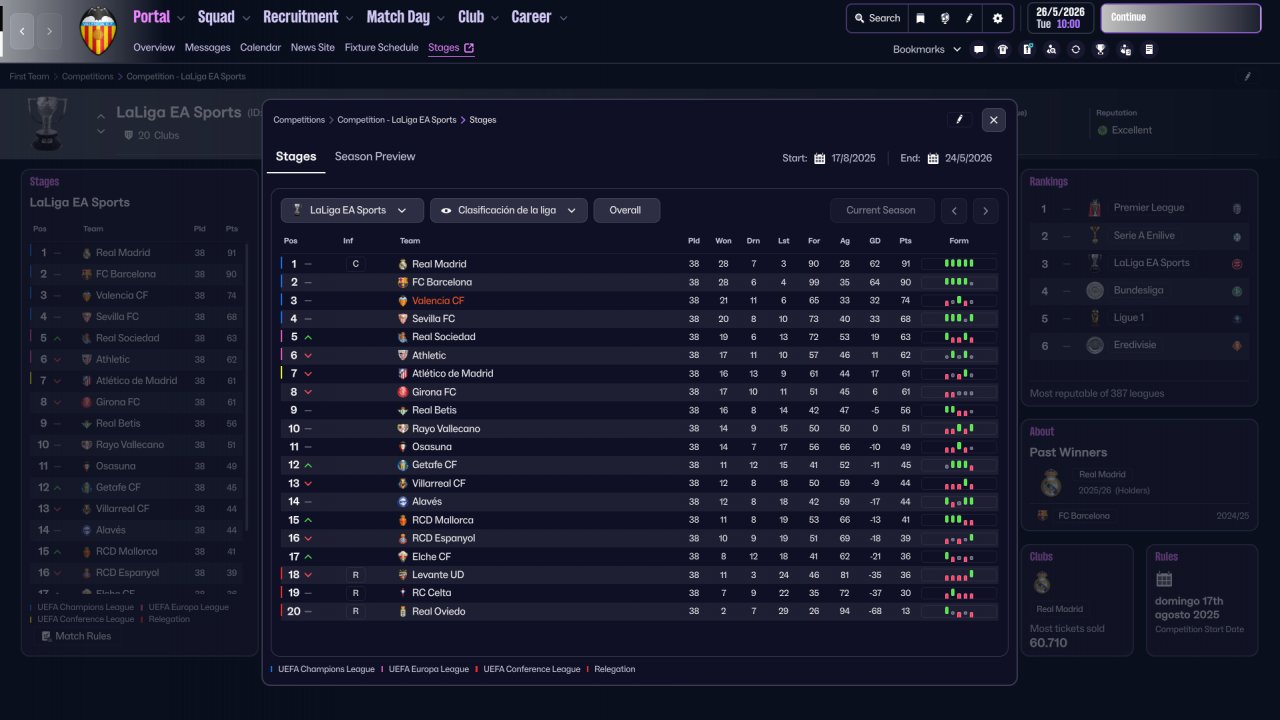Click the Real Madrid crest in the table
The height and width of the screenshot is (720, 1280).
(403, 264)
